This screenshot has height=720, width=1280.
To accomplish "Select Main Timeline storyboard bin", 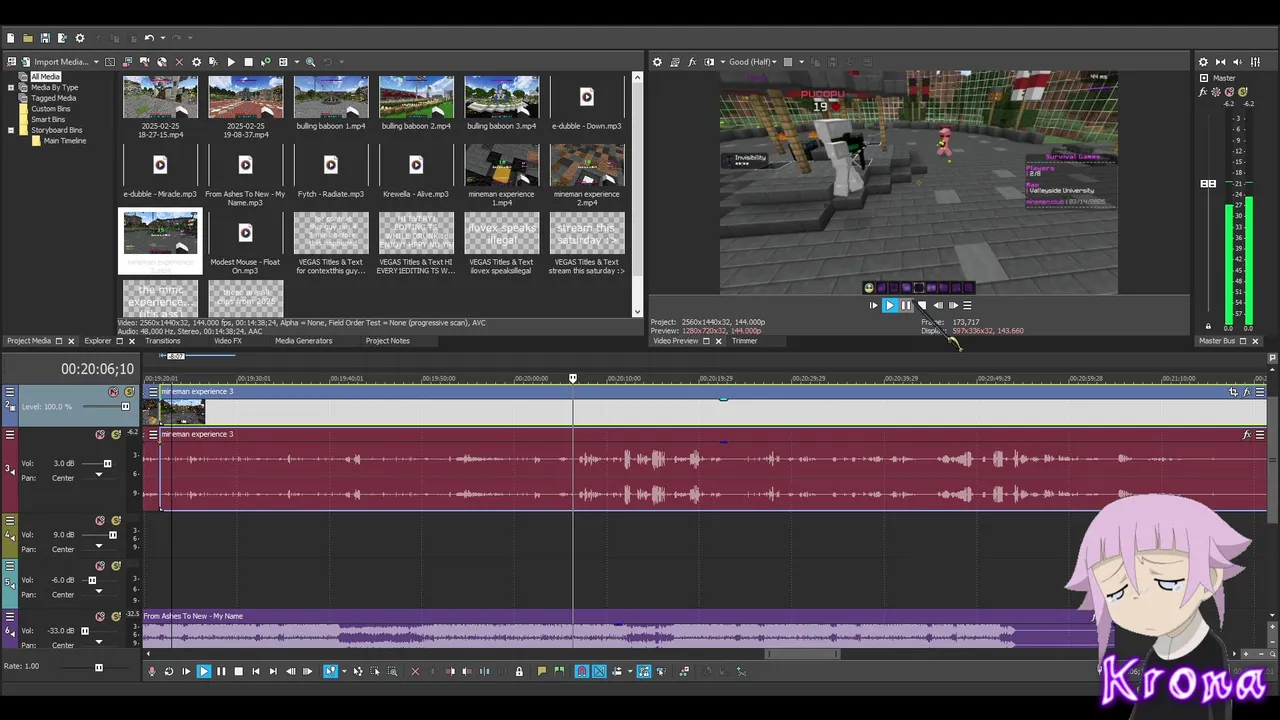I will [x=64, y=141].
